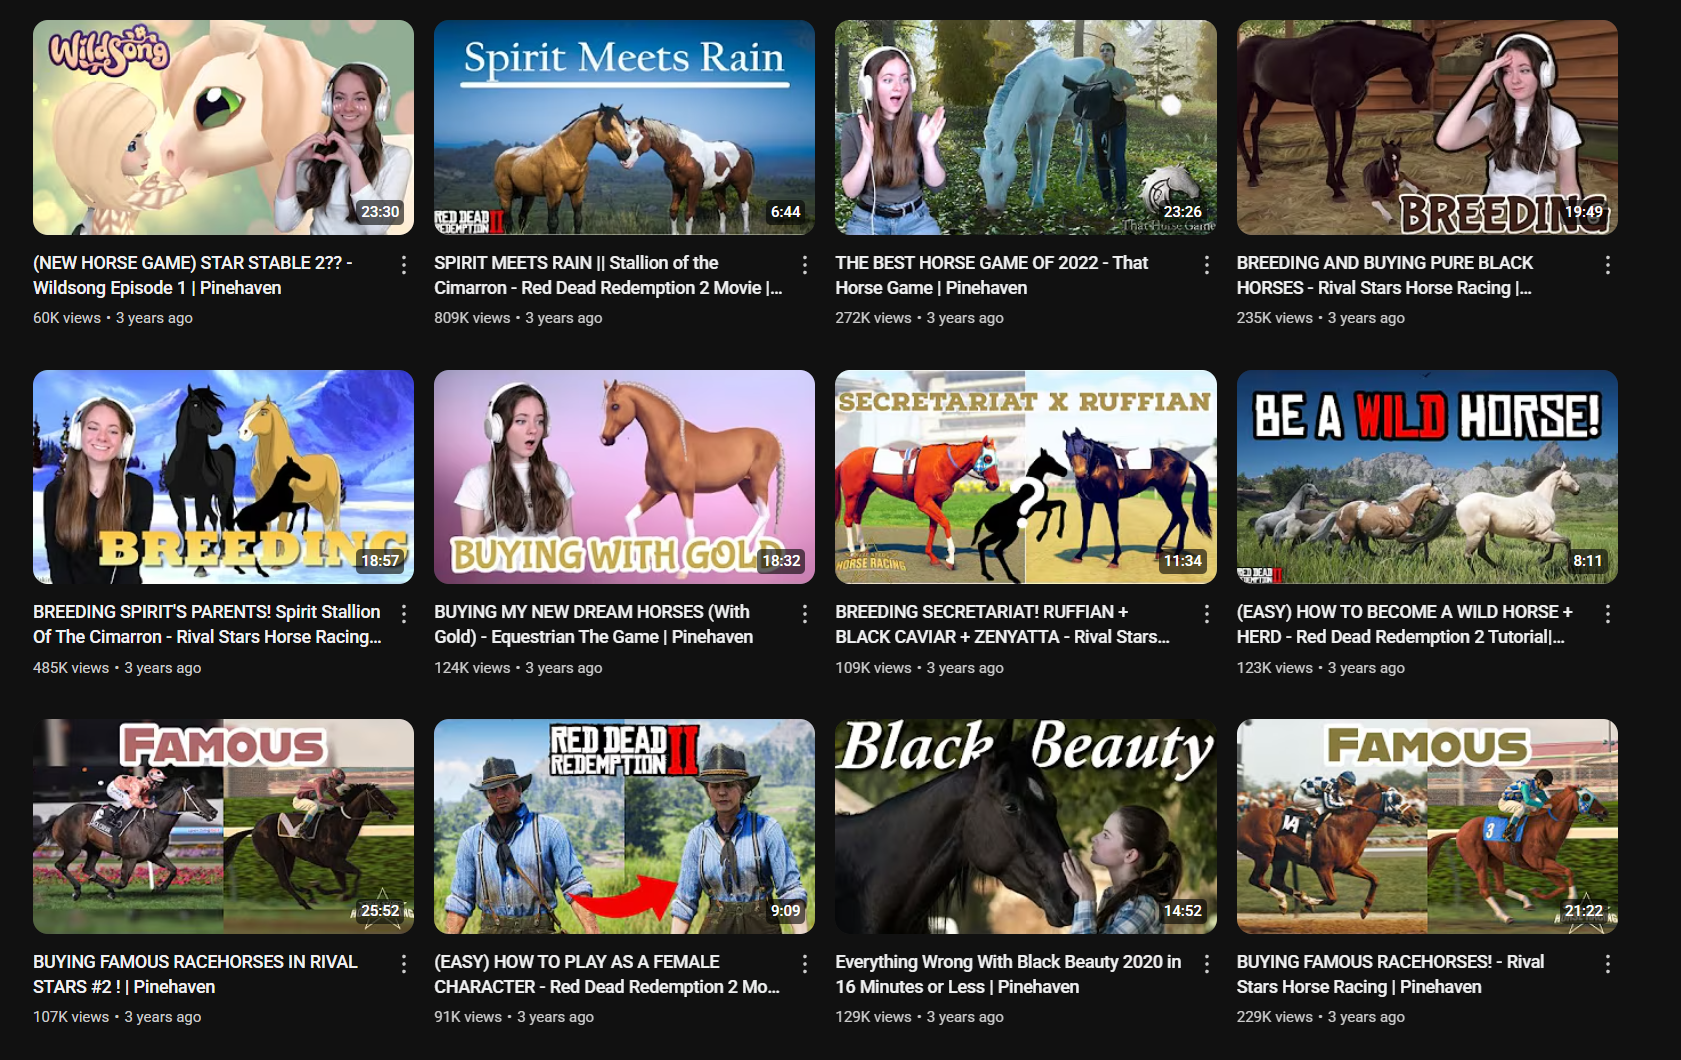The width and height of the screenshot is (1681, 1060).
Task: Click the 109K views text
Action: pos(873,668)
